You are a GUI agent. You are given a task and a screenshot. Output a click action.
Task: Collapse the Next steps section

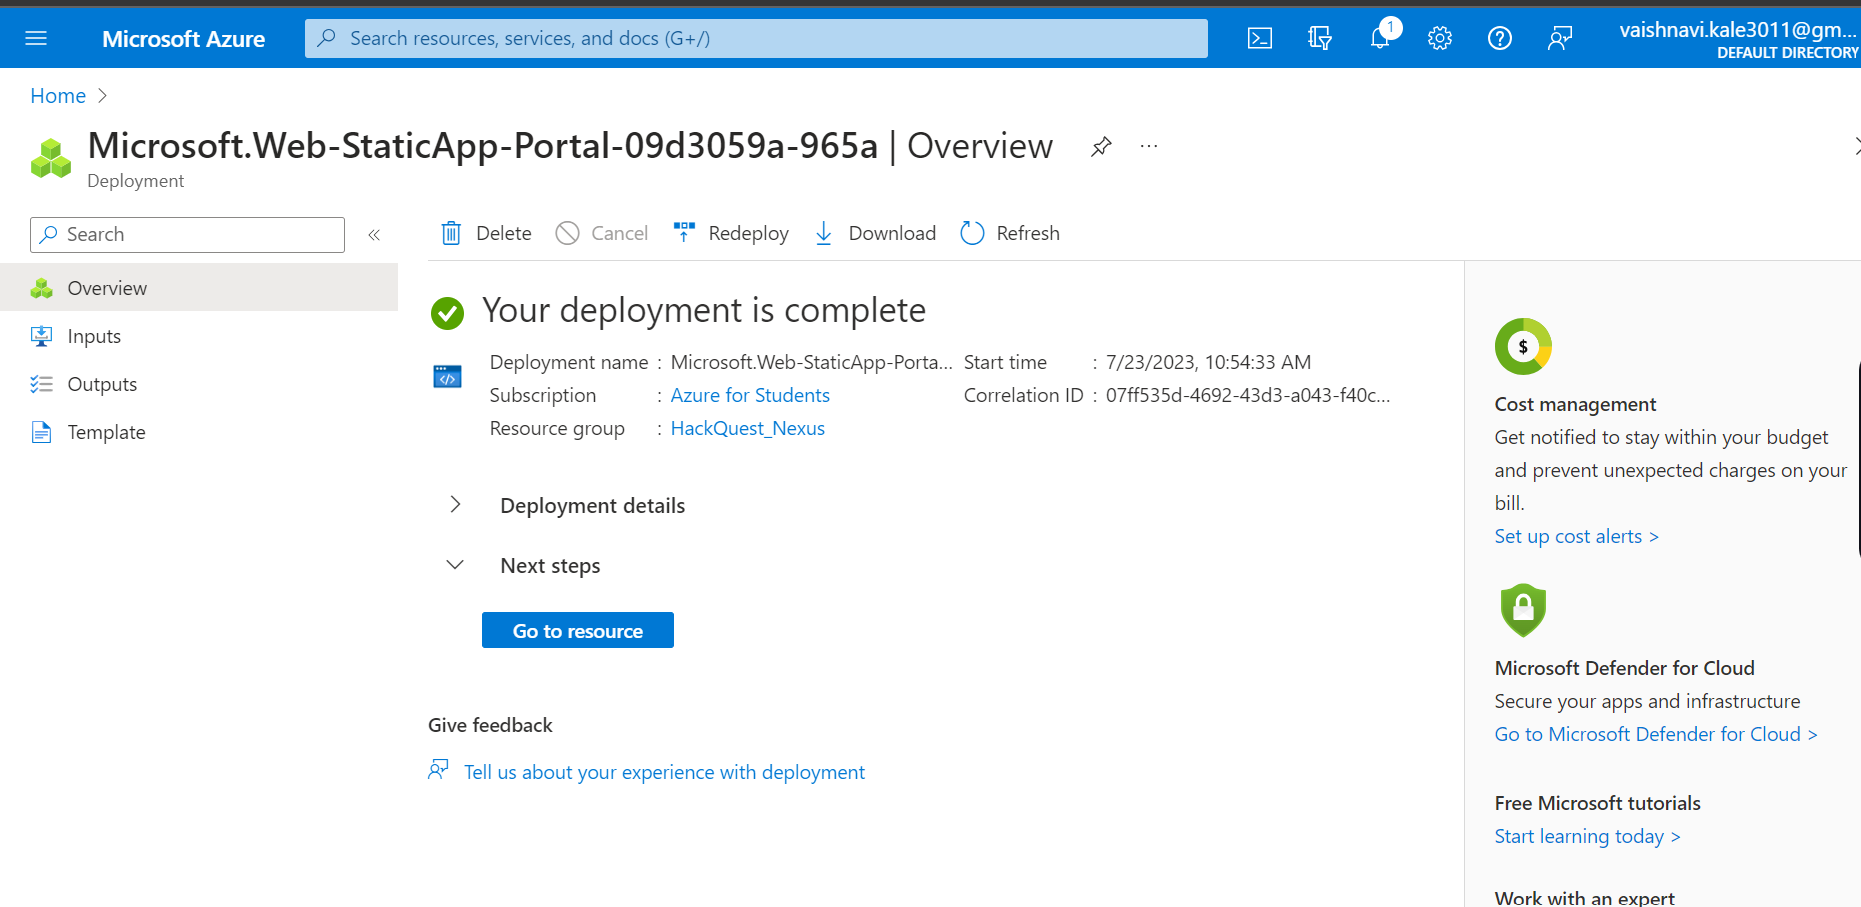tap(455, 565)
